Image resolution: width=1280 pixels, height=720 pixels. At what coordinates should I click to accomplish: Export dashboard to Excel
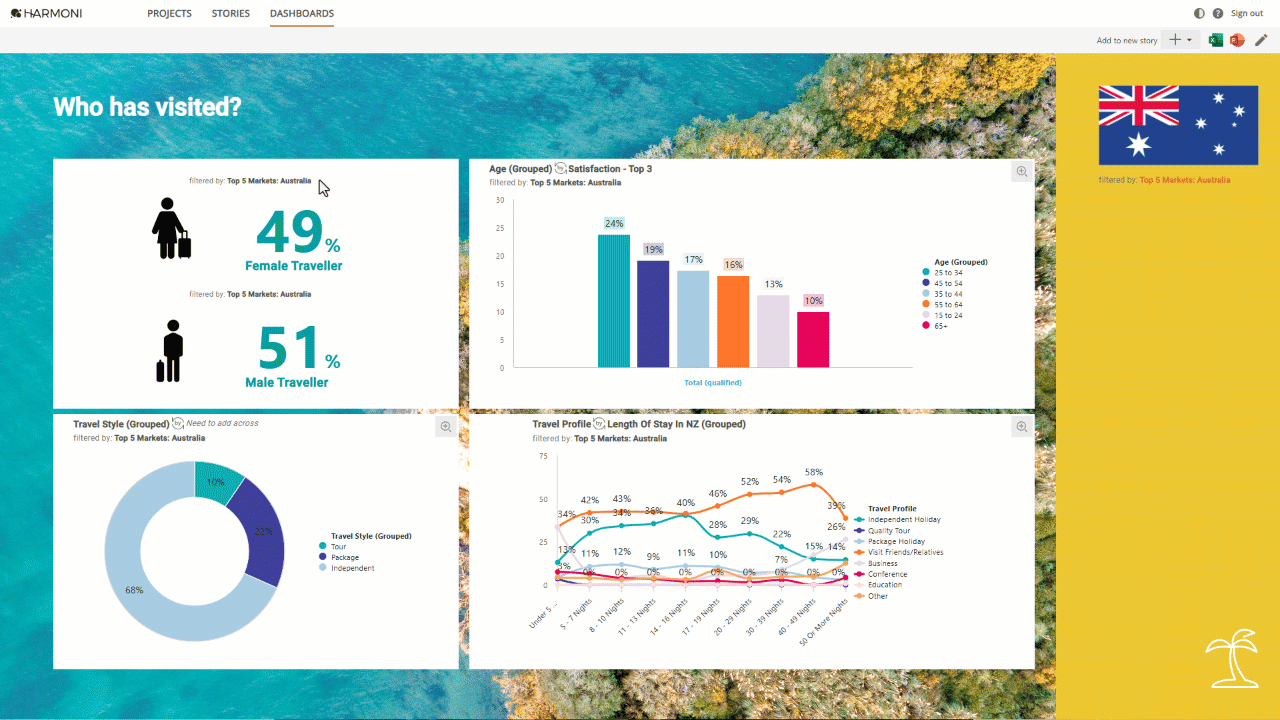tap(1216, 40)
